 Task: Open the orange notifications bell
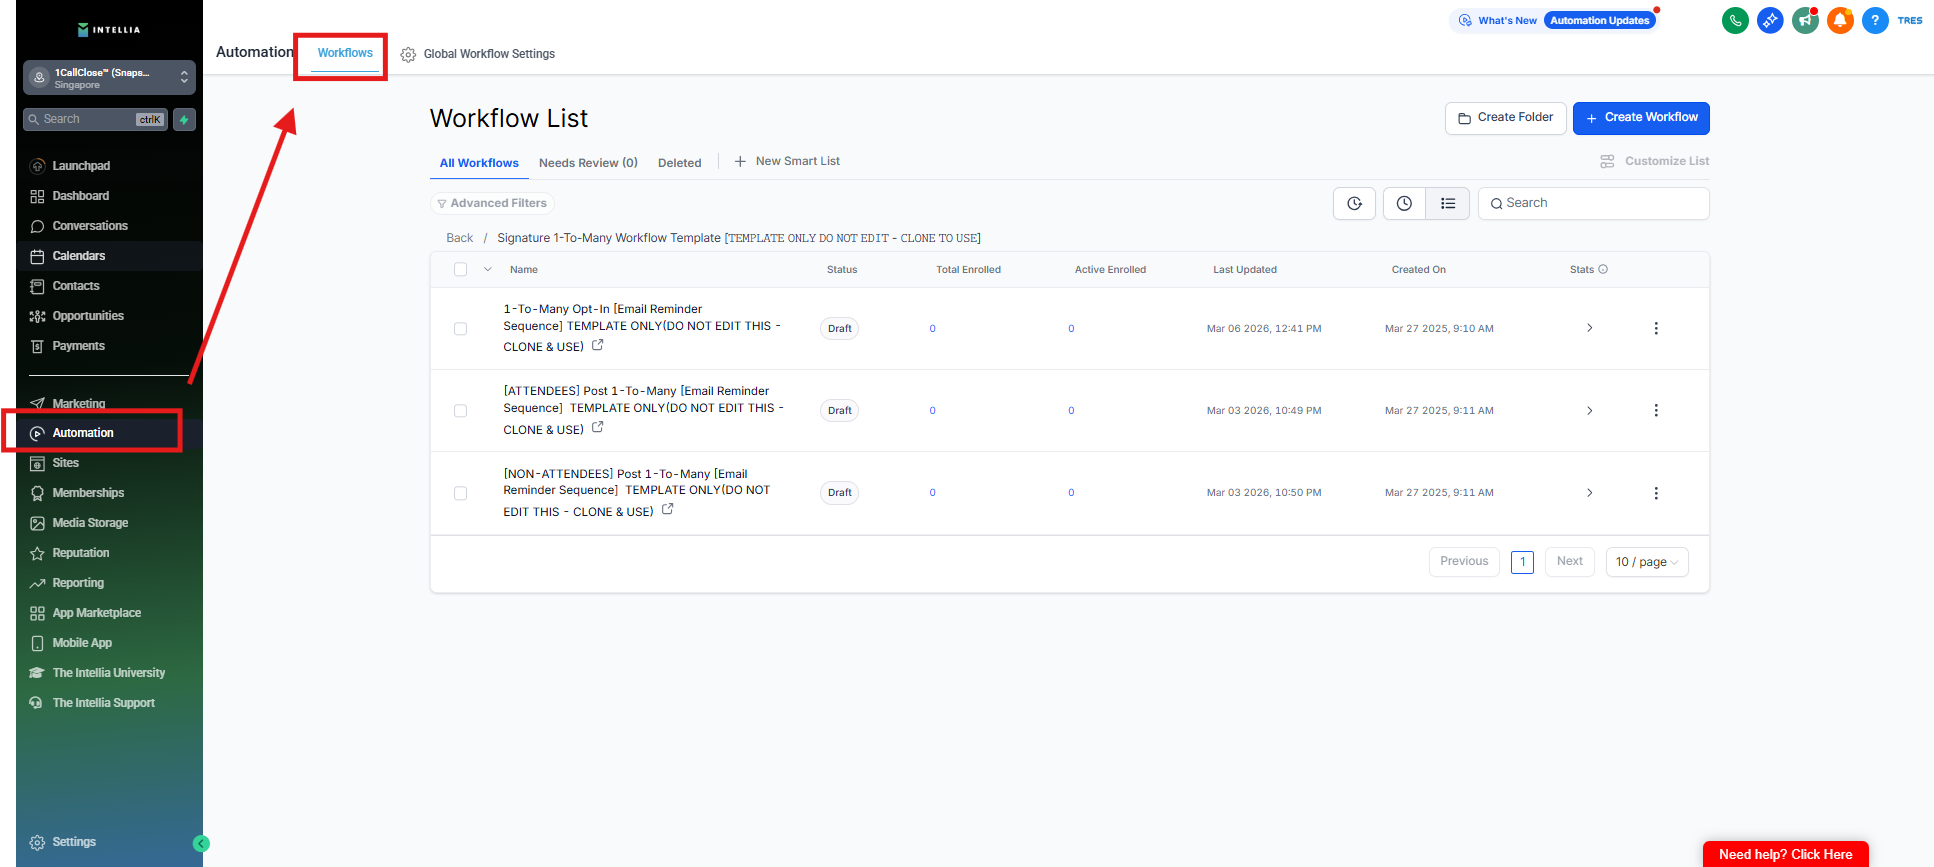point(1840,20)
